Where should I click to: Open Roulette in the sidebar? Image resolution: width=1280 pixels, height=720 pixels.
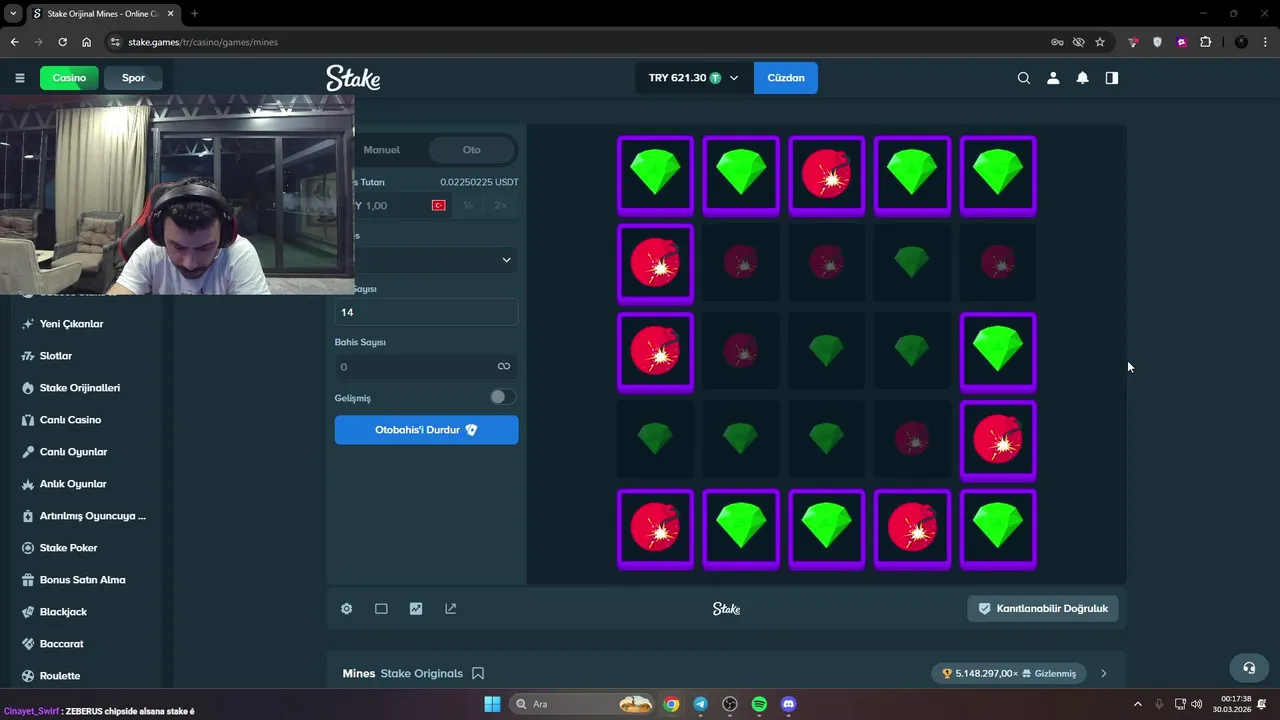[x=60, y=676]
